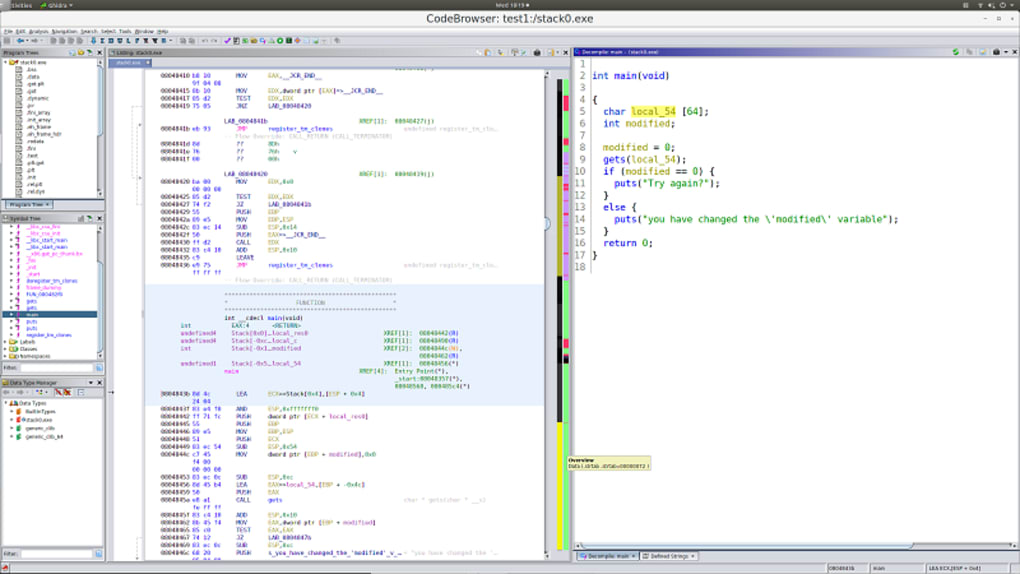Click the Symbol Tree filter text field
Viewport: 1020px width, 574px height.
point(56,368)
